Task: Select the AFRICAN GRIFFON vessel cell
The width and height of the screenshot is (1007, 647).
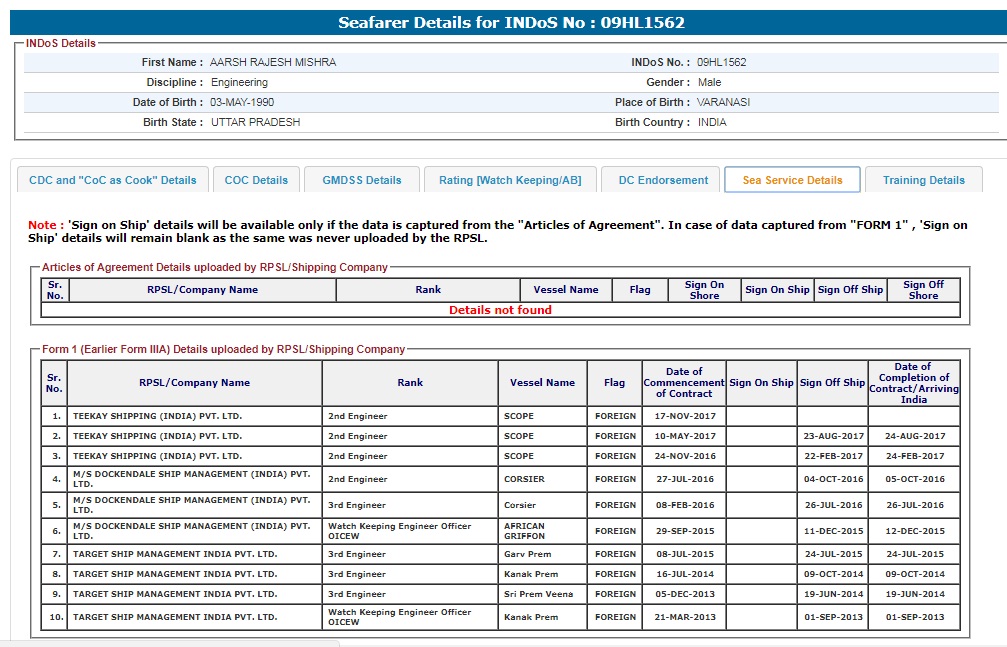Action: coord(525,530)
